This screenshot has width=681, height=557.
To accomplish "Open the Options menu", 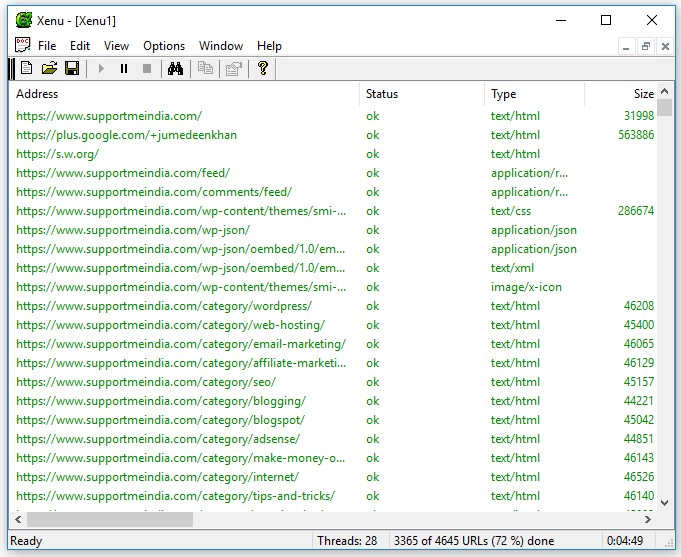I will [164, 46].
